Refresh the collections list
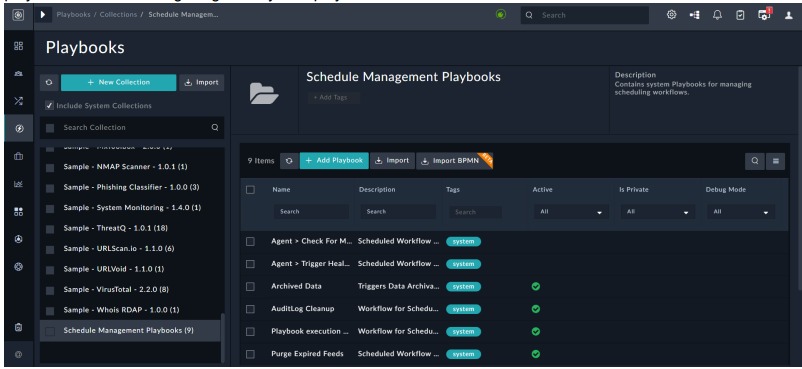This screenshot has height=369, width=802. [x=49, y=82]
